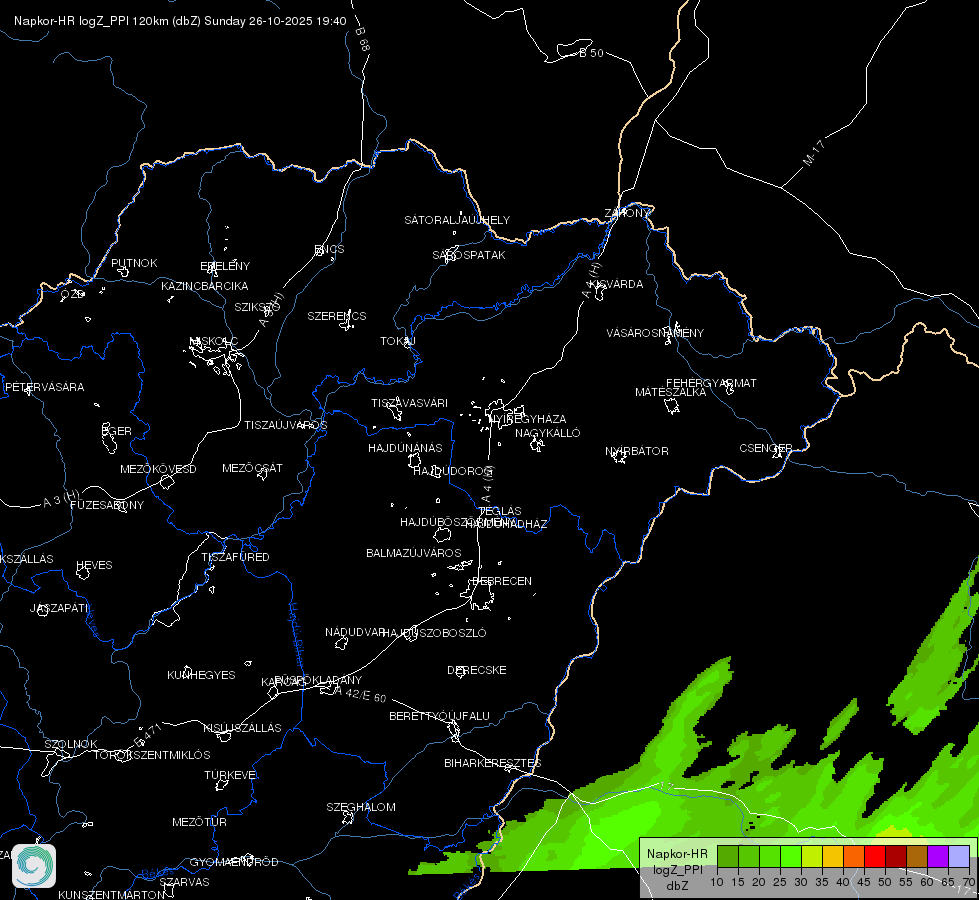979x900 pixels.
Task: Select the SZOLNOK city label
Action: [71, 744]
